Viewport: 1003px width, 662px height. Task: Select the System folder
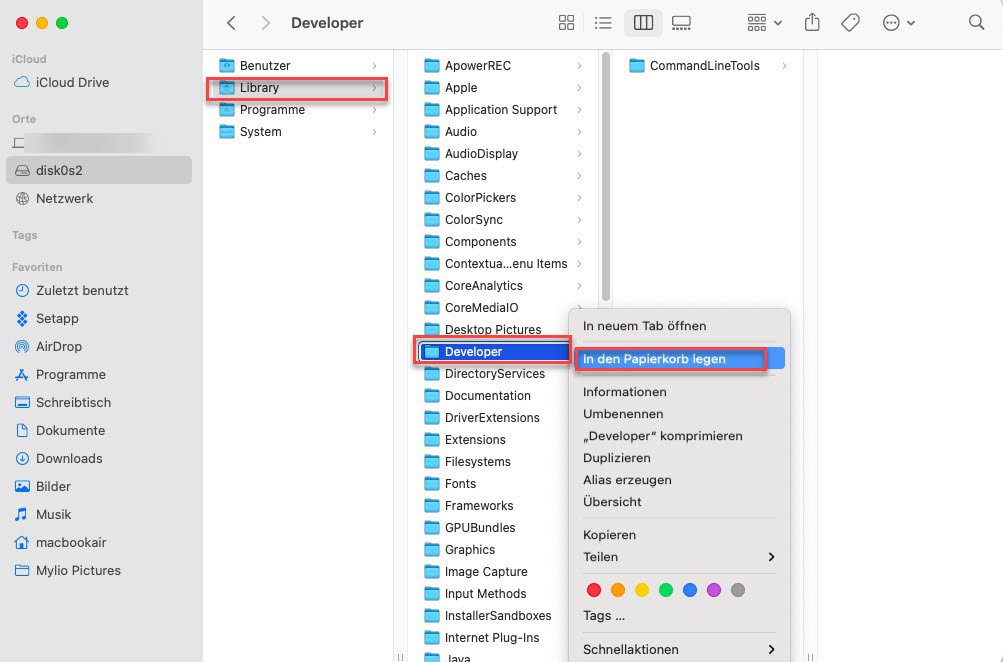click(x=298, y=132)
